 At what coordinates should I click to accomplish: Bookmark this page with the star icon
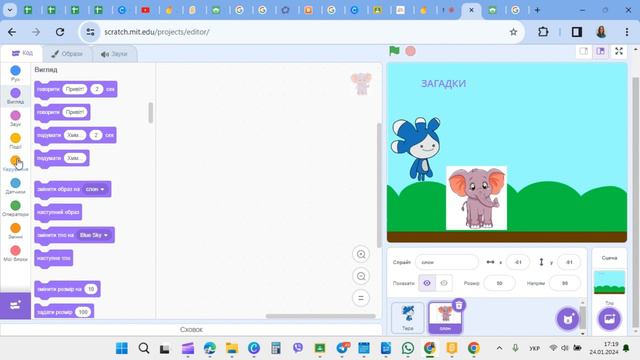pos(513,32)
